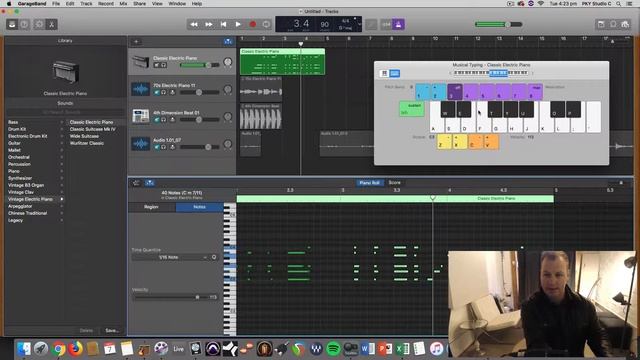This screenshot has width=640, height=360.
Task: Mute the 70s Electric Piano 11 track
Action: pos(156,92)
